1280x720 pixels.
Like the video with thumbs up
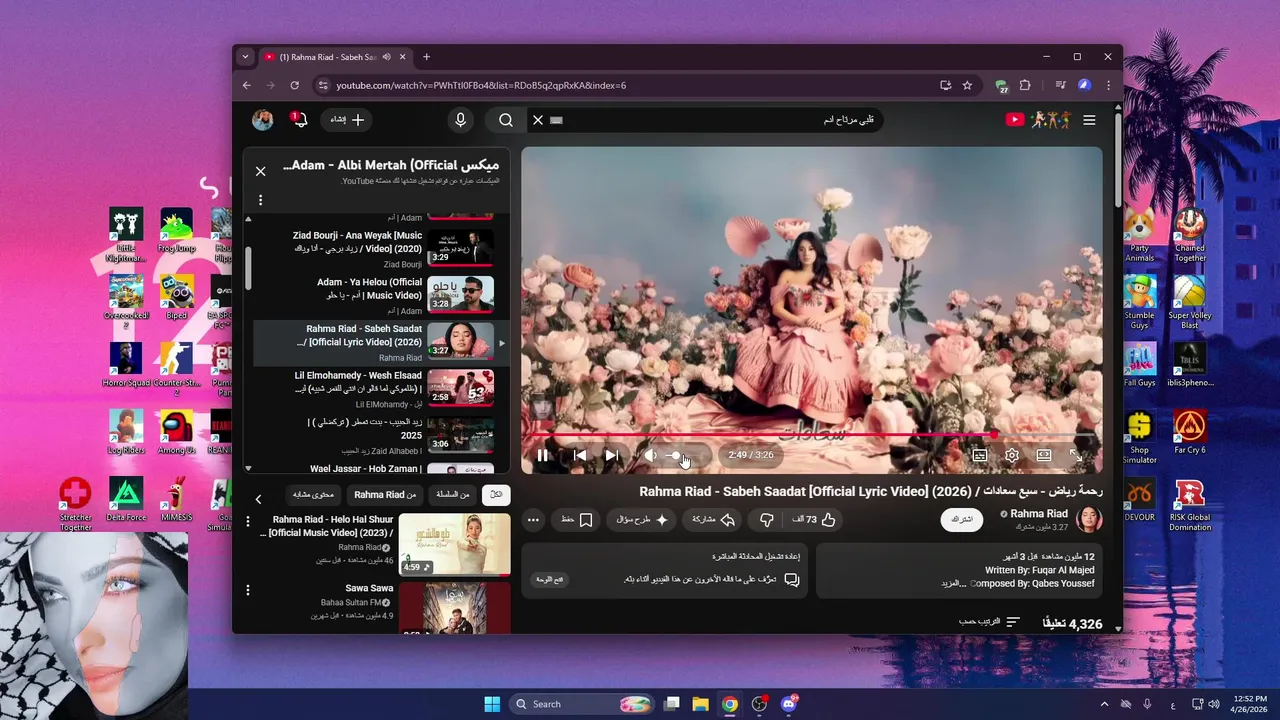click(814, 520)
